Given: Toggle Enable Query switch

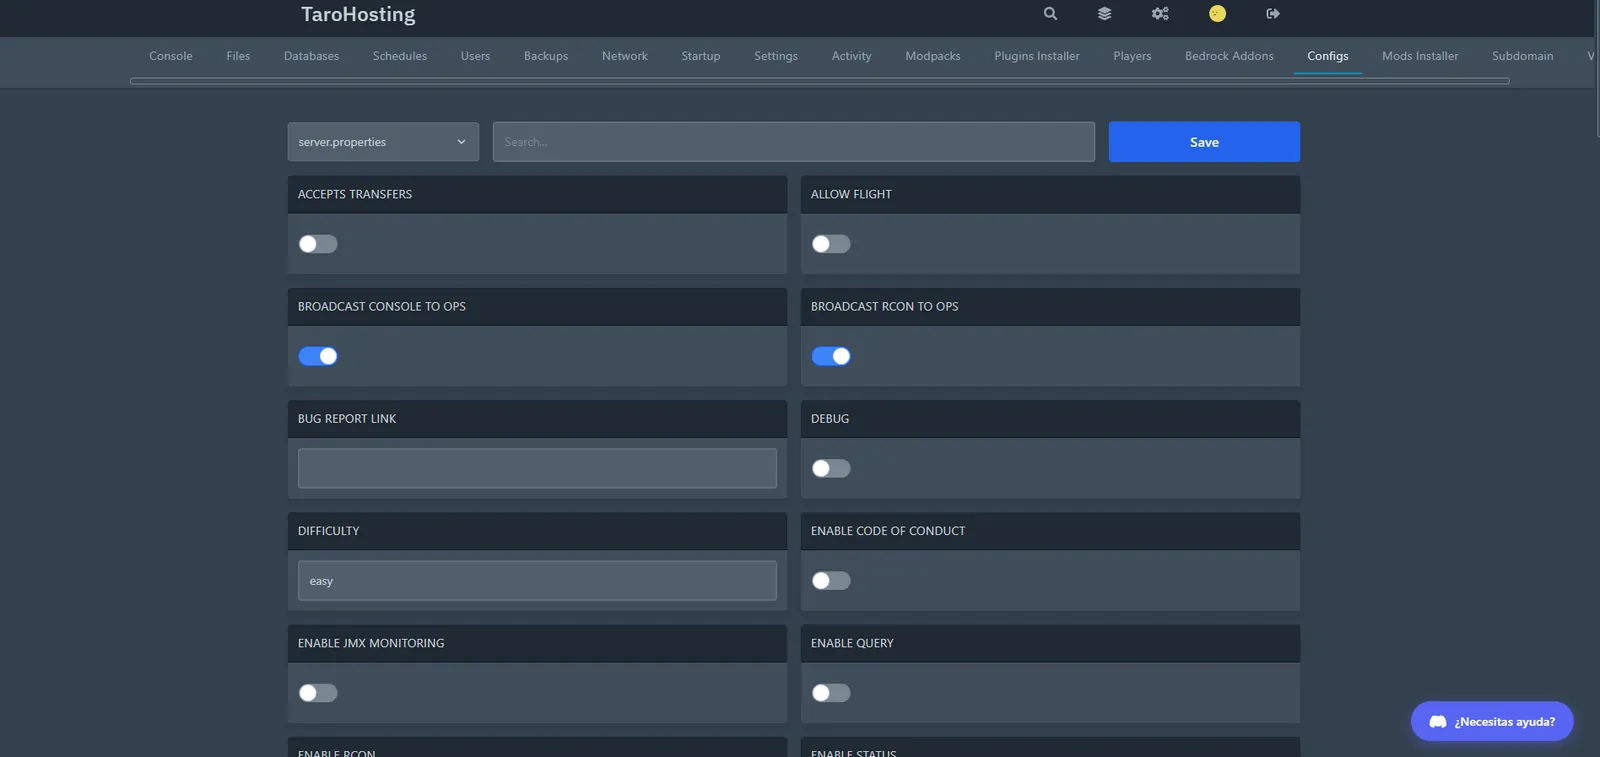Looking at the screenshot, I should (831, 693).
